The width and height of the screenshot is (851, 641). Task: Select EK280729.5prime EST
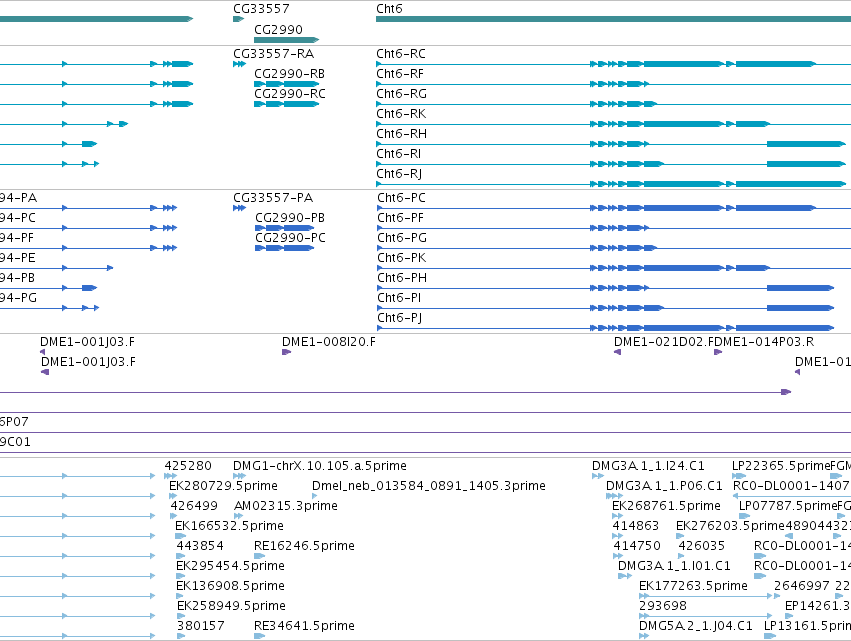pos(223,486)
